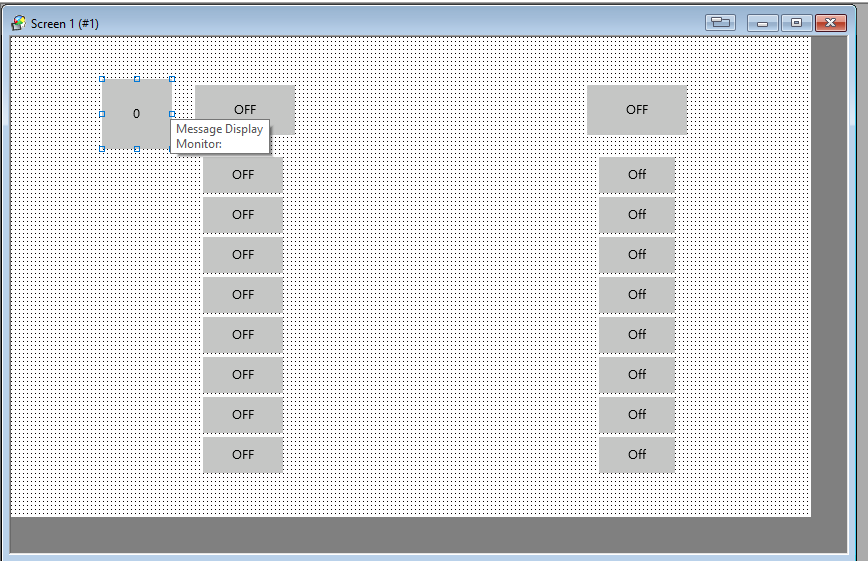Close the Screen 1 window

tap(830, 23)
